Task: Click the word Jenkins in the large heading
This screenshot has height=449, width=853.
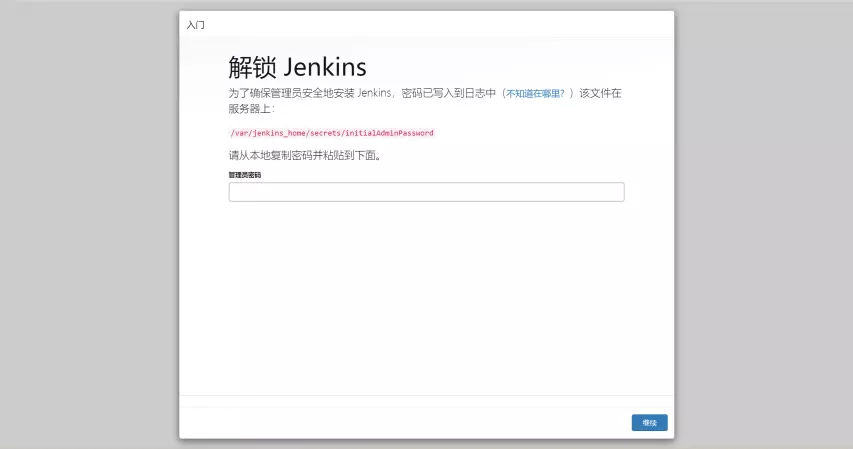Action: (x=325, y=67)
